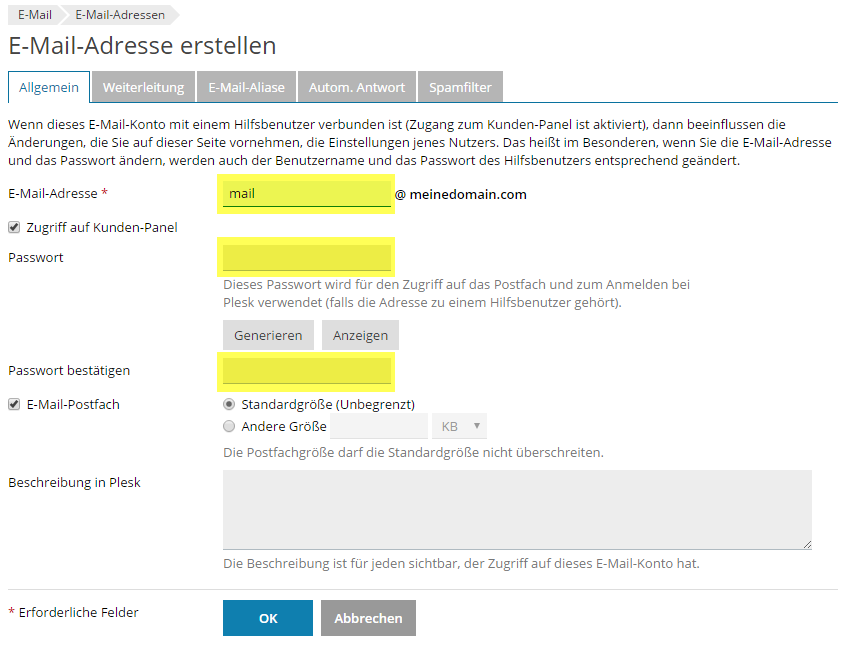Switch to Autom. Antwort tab

click(x=356, y=87)
